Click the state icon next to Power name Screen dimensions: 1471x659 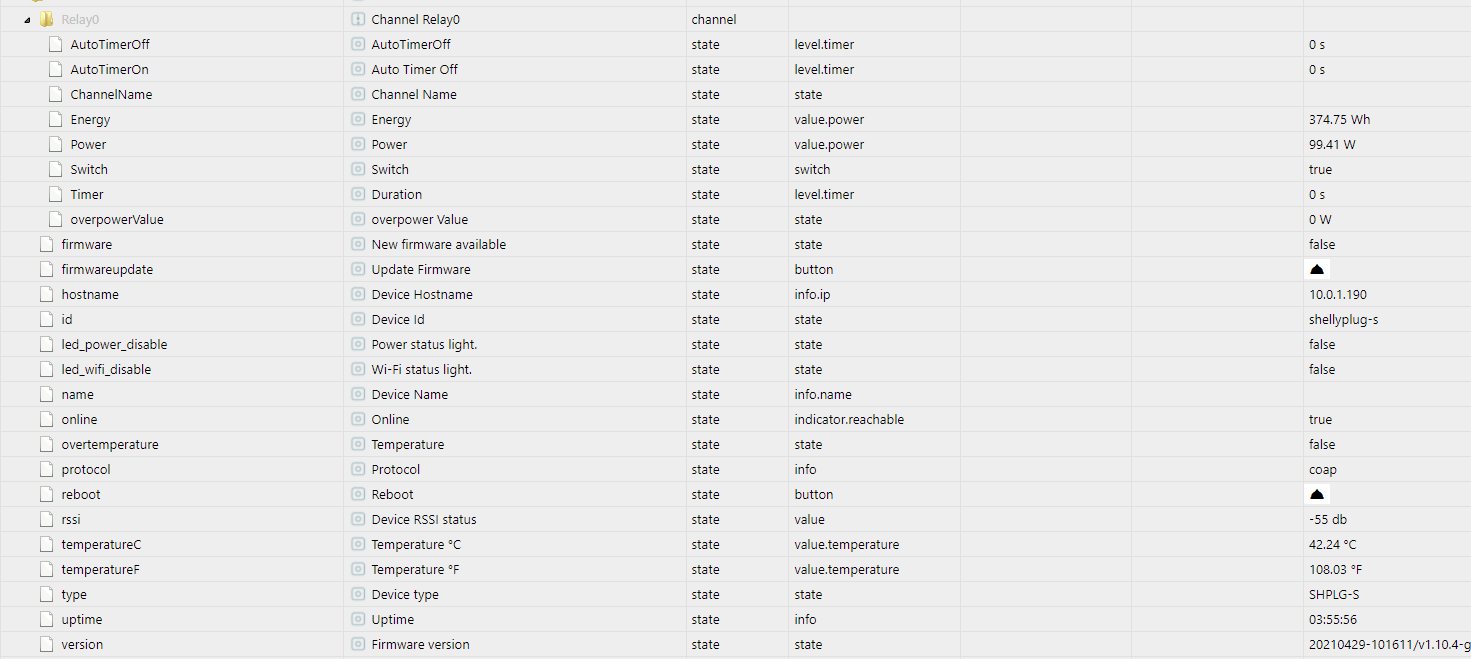point(358,145)
